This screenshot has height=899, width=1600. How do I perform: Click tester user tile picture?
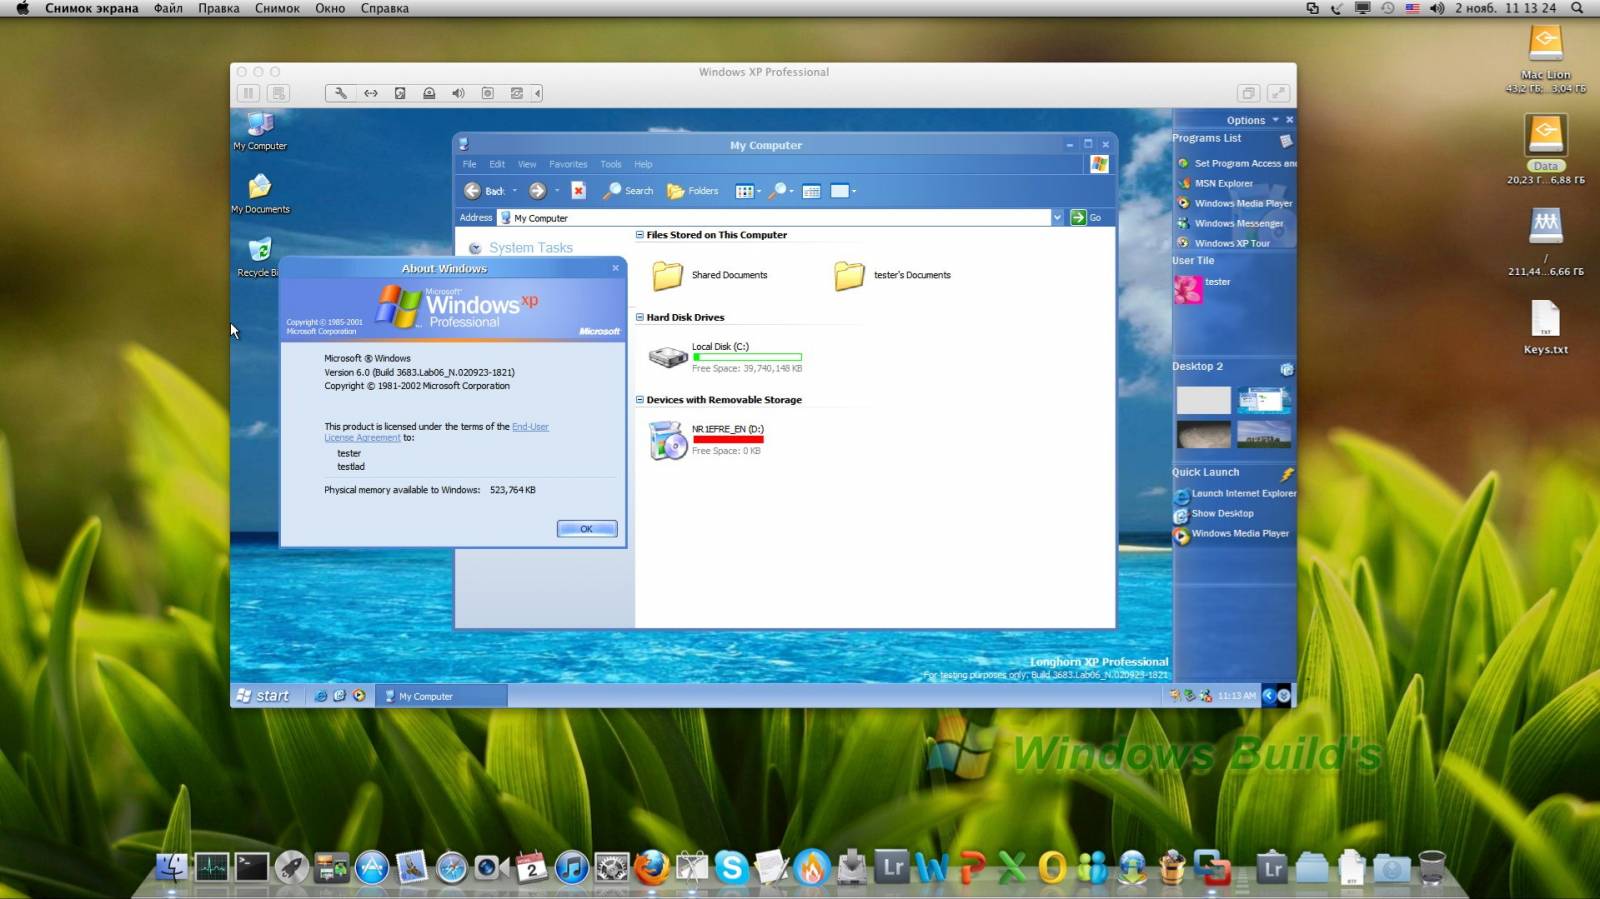(x=1187, y=289)
